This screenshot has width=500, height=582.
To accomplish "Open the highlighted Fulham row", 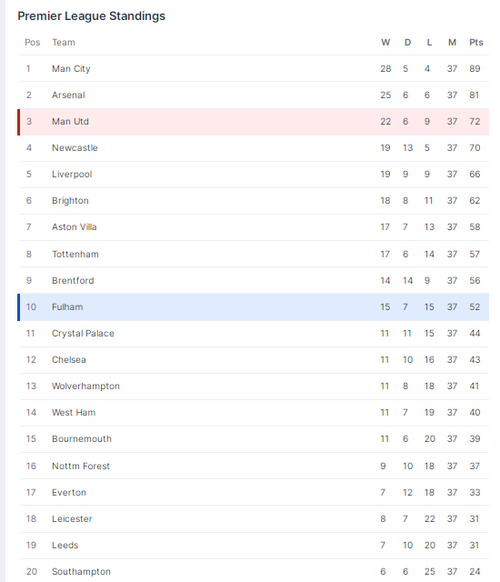I will (x=253, y=307).
